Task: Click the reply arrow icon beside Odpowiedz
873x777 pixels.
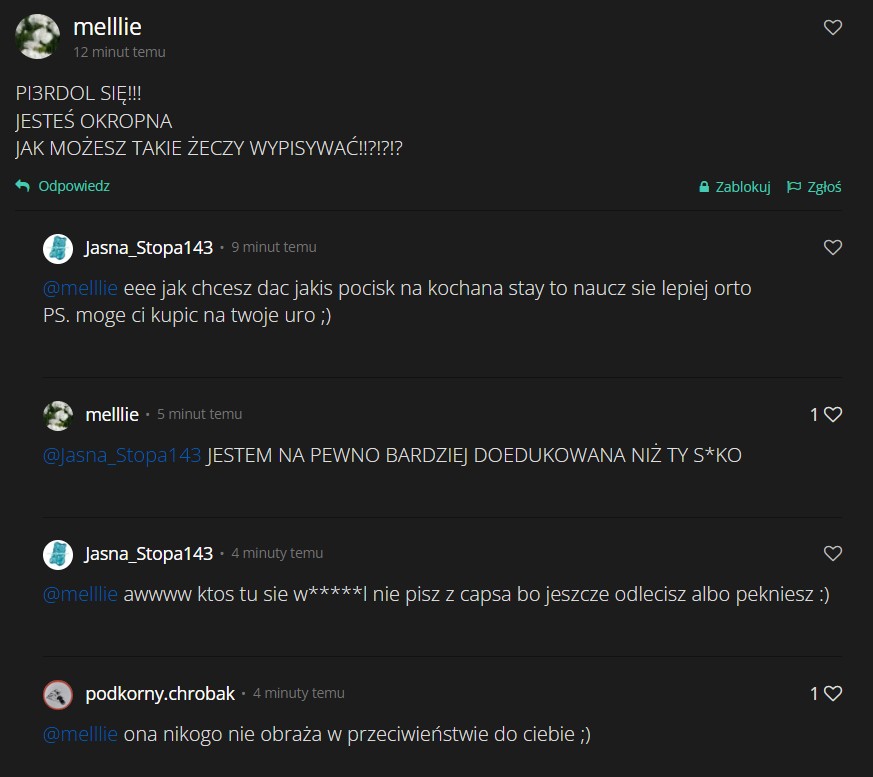Action: click(23, 186)
